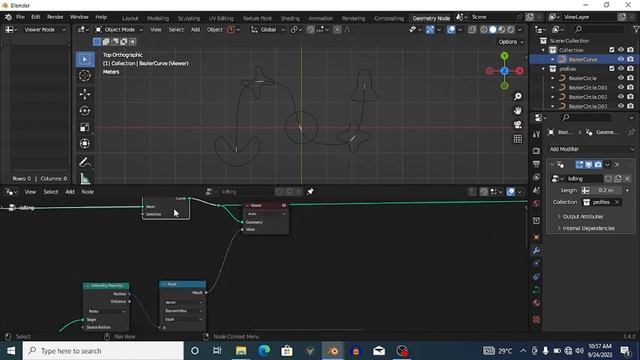The height and width of the screenshot is (360, 640).
Task: Click the outliner search field
Action: (x=599, y=29)
